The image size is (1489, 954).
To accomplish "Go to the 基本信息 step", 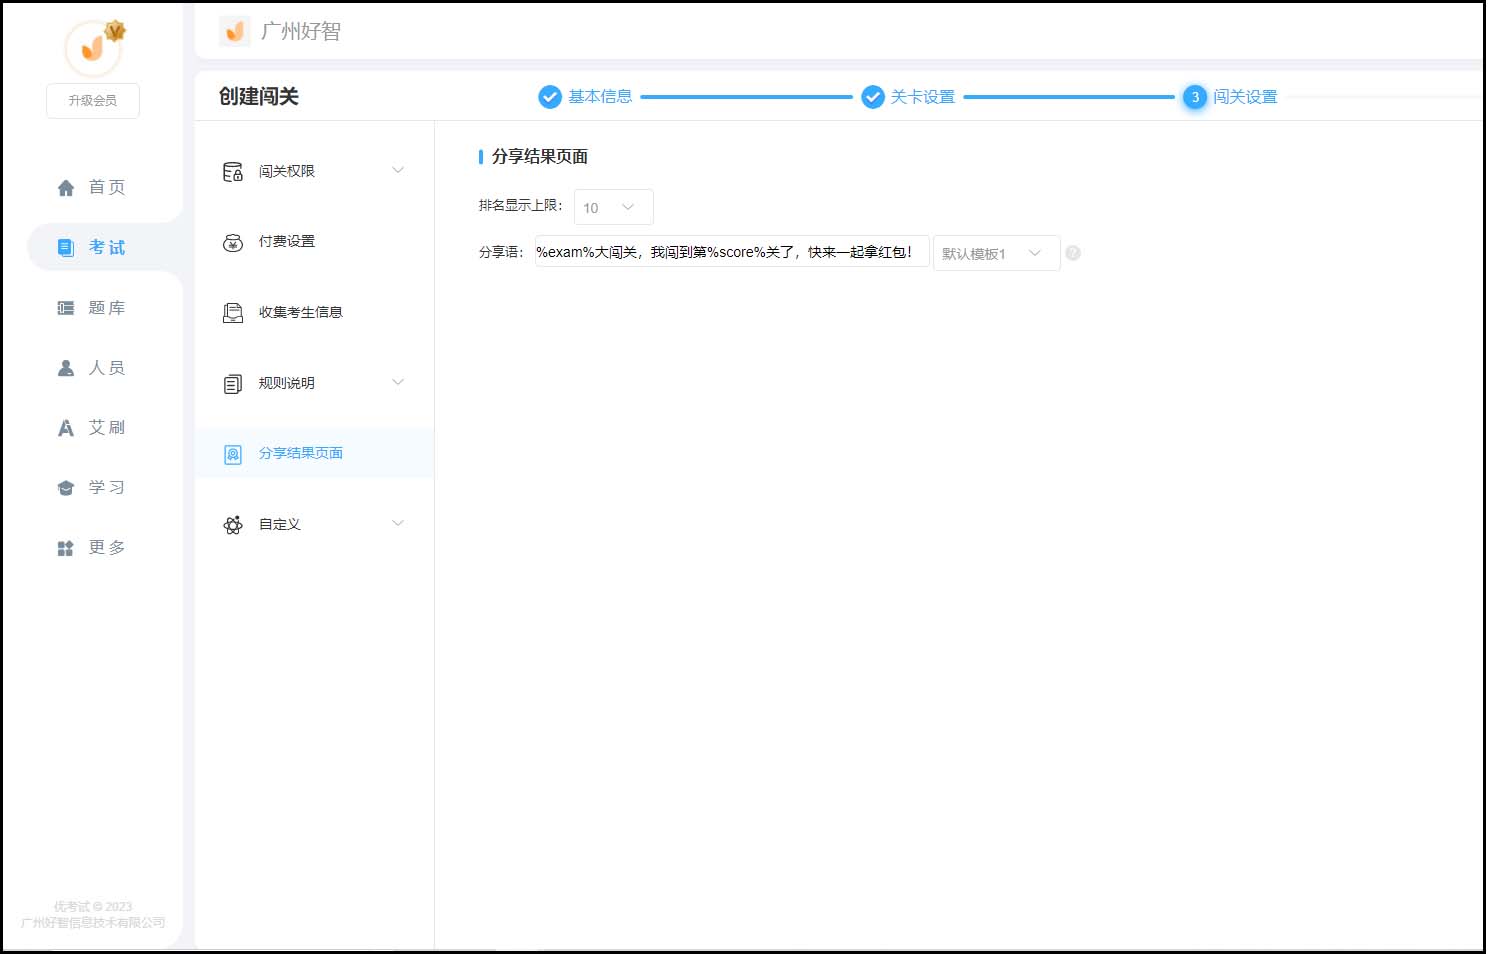I will pos(599,97).
